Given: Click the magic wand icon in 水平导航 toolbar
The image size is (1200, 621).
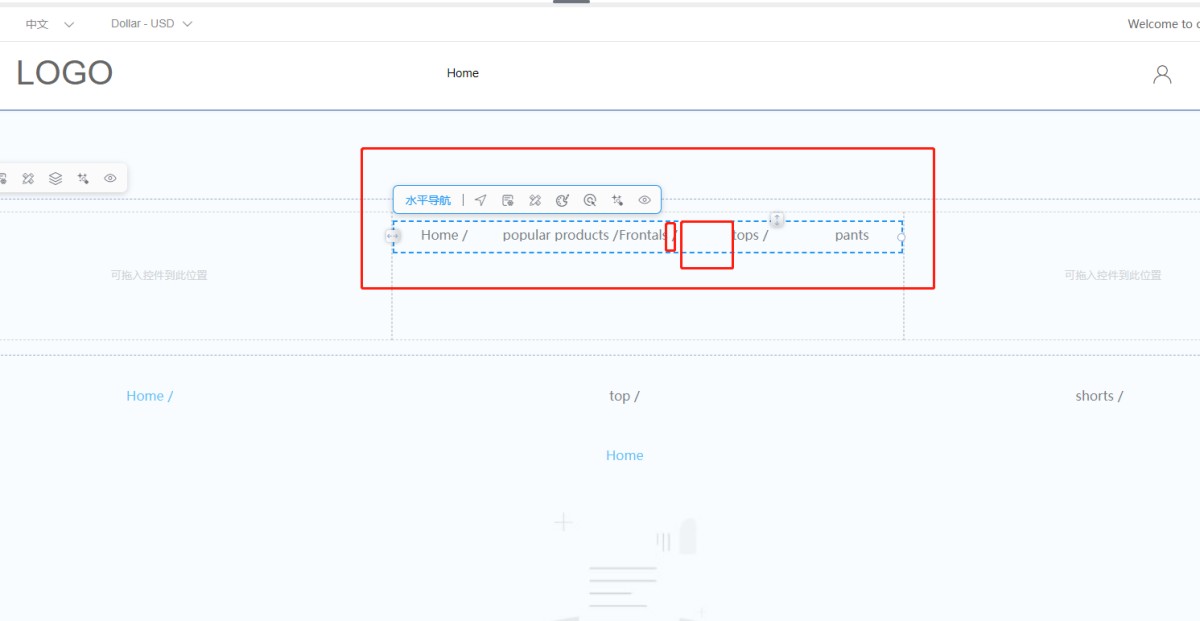Looking at the screenshot, I should [617, 200].
